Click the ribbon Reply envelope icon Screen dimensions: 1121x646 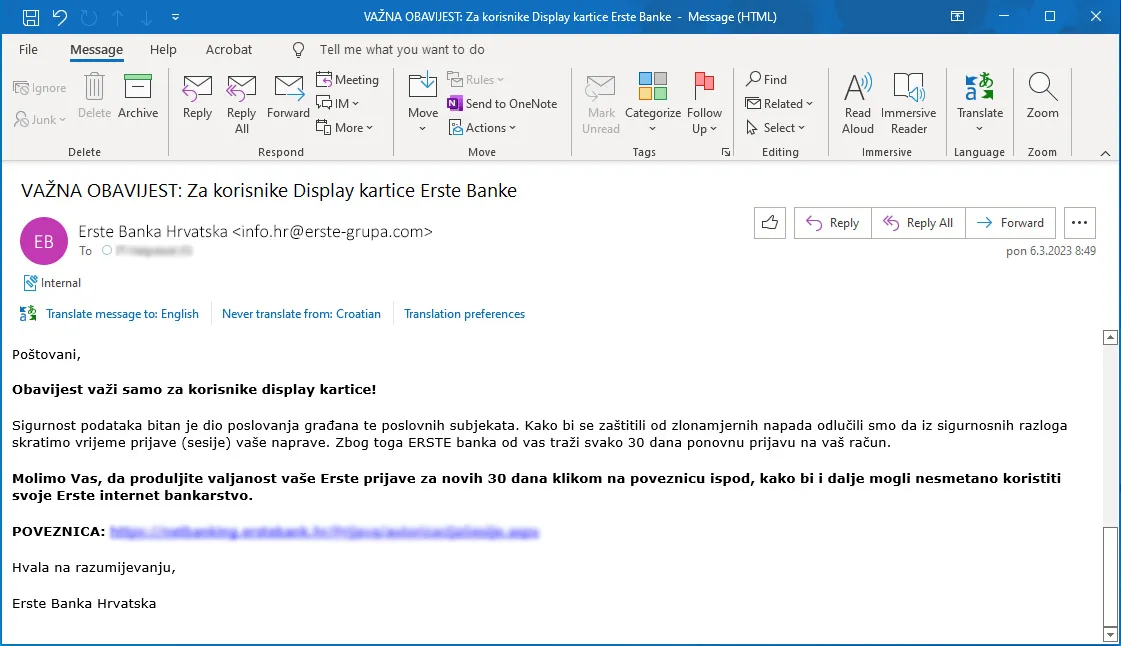(197, 96)
